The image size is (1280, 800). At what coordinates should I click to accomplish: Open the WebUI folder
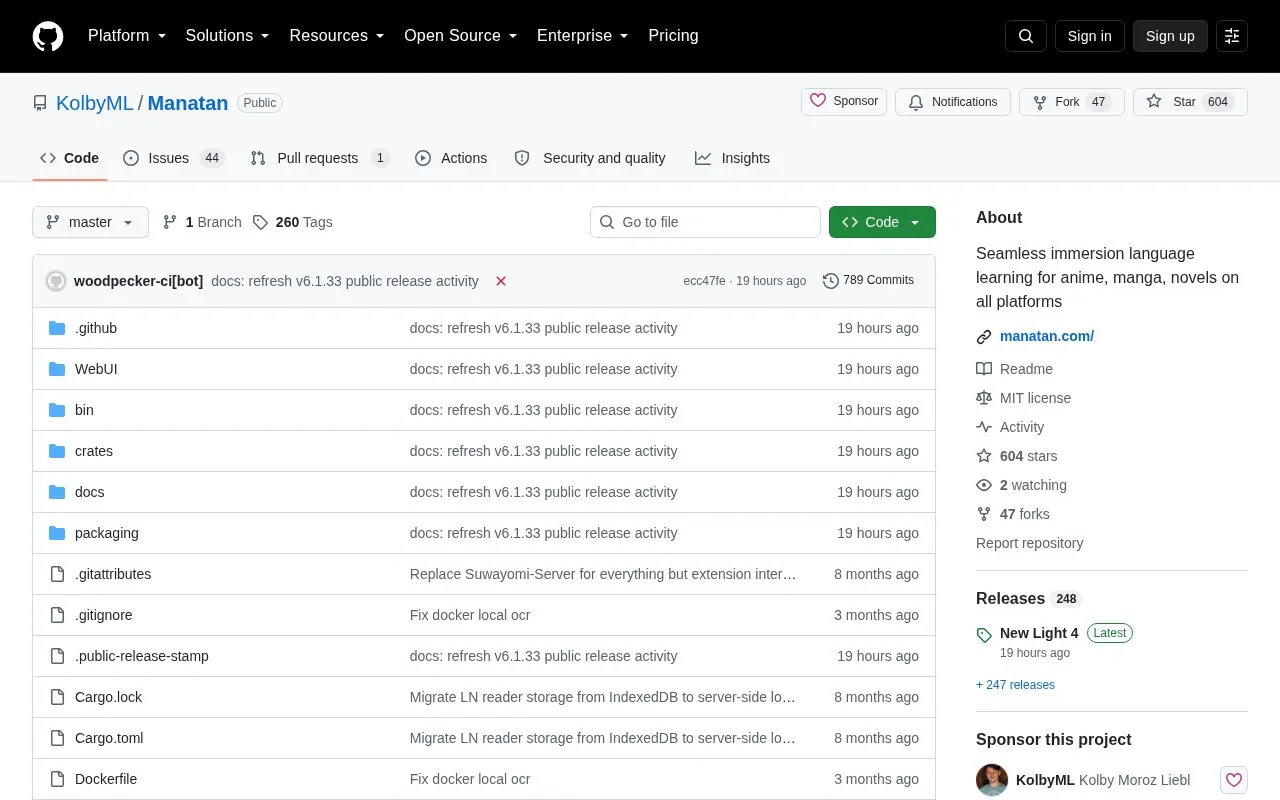pos(96,369)
